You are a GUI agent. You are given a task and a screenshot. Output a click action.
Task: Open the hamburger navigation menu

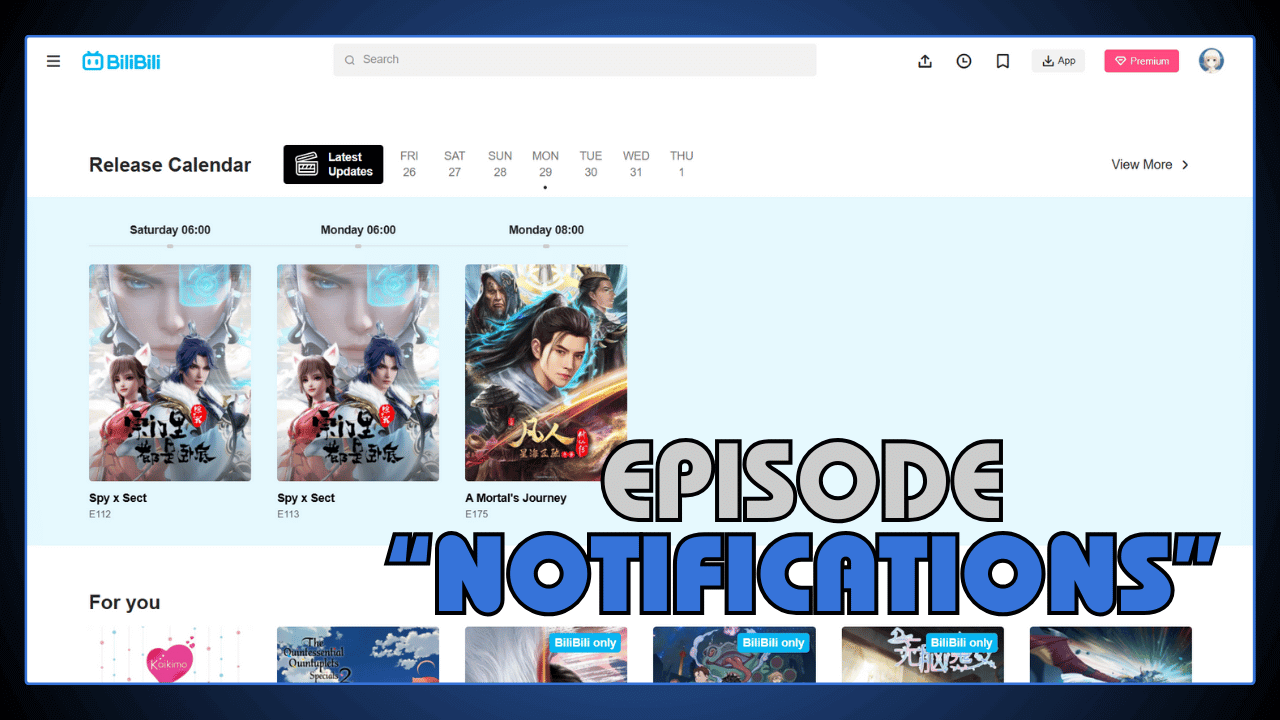(53, 61)
